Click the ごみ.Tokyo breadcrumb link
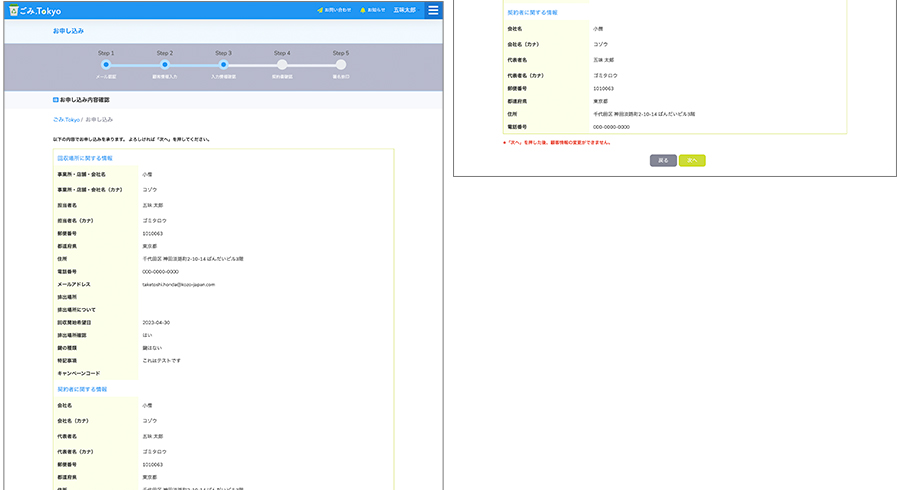This screenshot has width=900, height=490. pyautogui.click(x=66, y=119)
